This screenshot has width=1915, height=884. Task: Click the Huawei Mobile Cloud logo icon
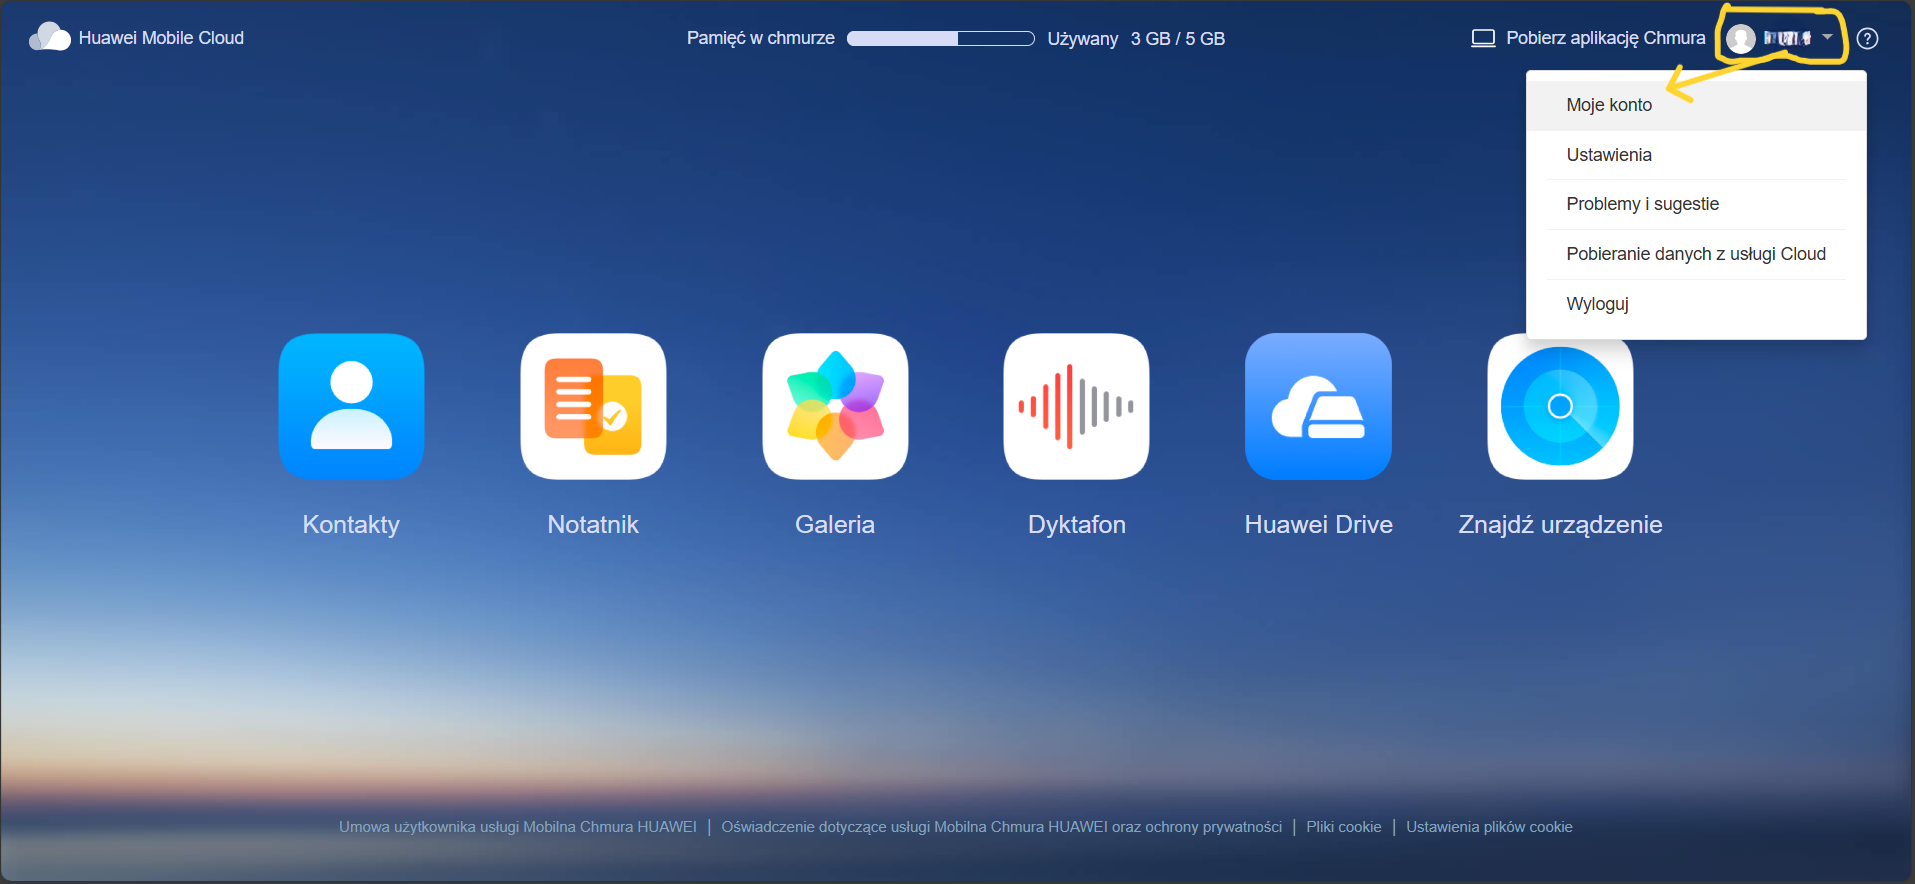tap(50, 37)
